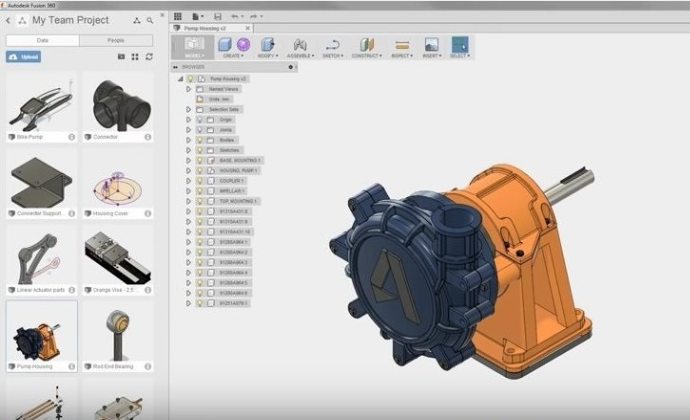Expand the Origin folder arrow
This screenshot has height=420, width=690.
[x=189, y=120]
